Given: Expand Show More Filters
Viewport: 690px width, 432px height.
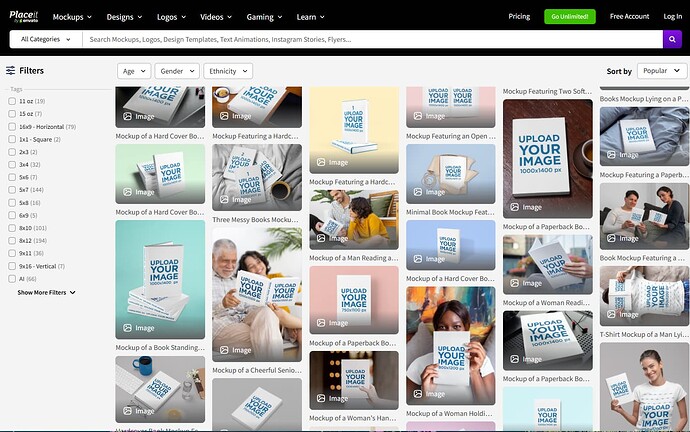Looking at the screenshot, I should point(46,292).
